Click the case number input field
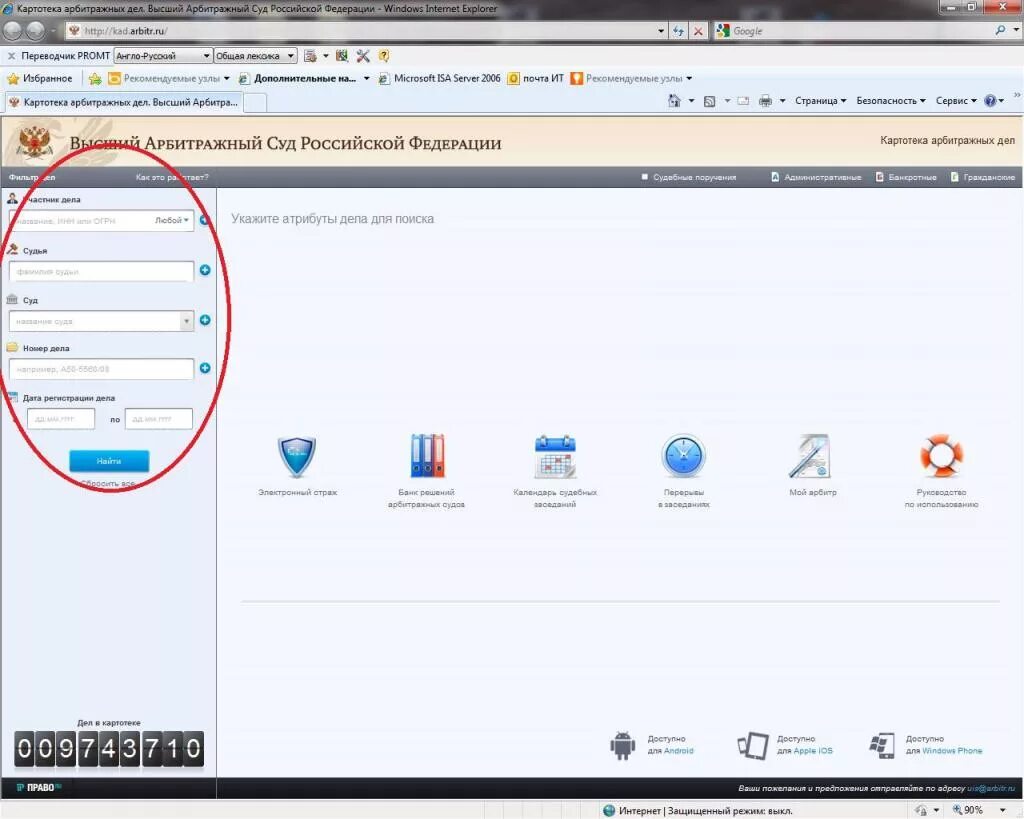Image resolution: width=1024 pixels, height=819 pixels. pyautogui.click(x=101, y=369)
